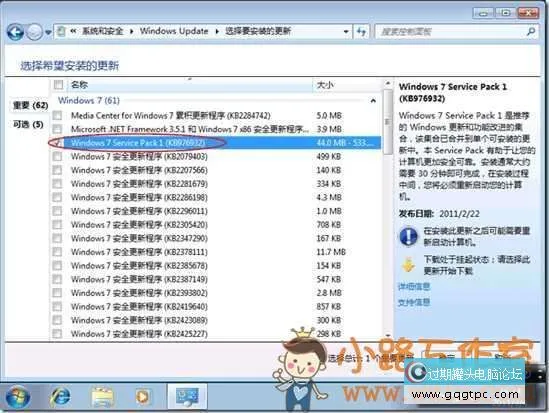Click the search magnifier icon

[x=531, y=32]
